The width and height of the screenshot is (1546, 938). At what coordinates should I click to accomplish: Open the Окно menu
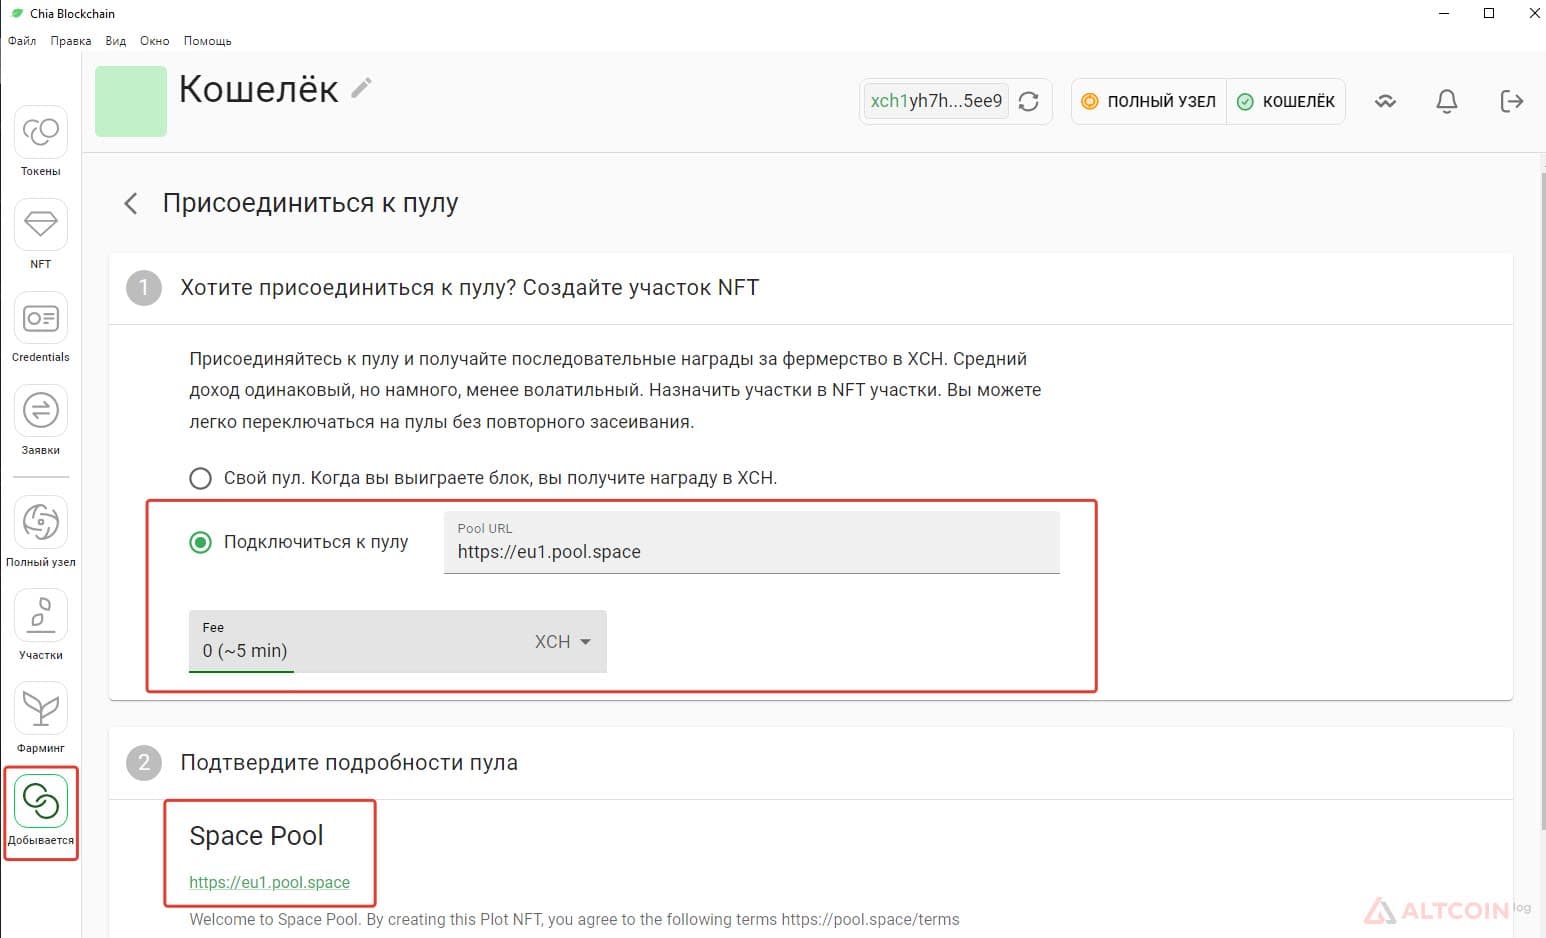[x=155, y=41]
